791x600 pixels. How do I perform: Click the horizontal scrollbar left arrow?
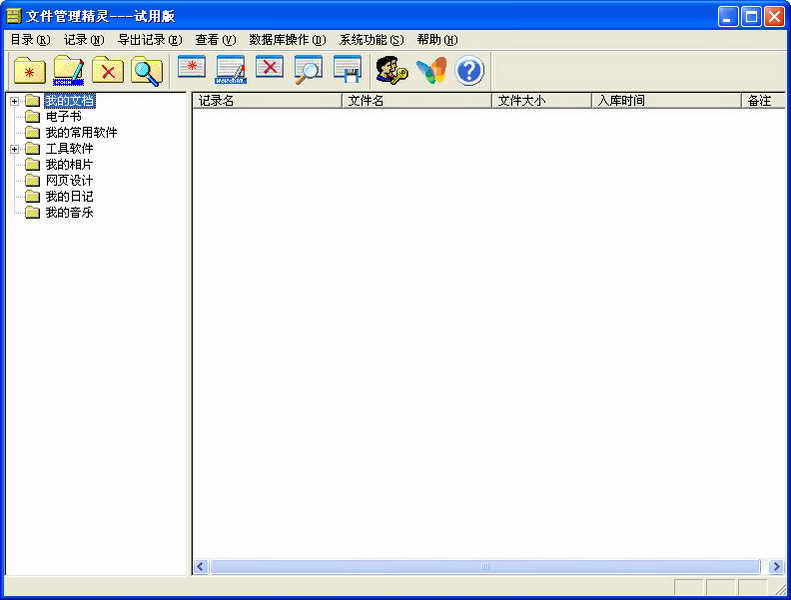pos(201,567)
